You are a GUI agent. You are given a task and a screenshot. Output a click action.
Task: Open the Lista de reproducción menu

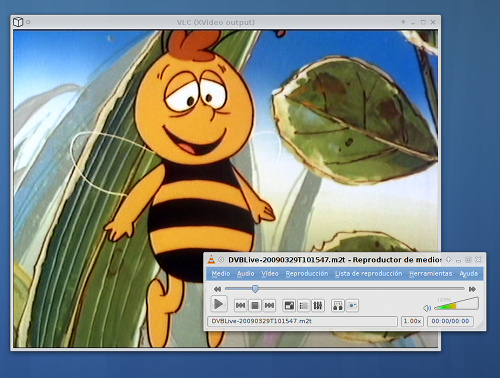coord(369,274)
